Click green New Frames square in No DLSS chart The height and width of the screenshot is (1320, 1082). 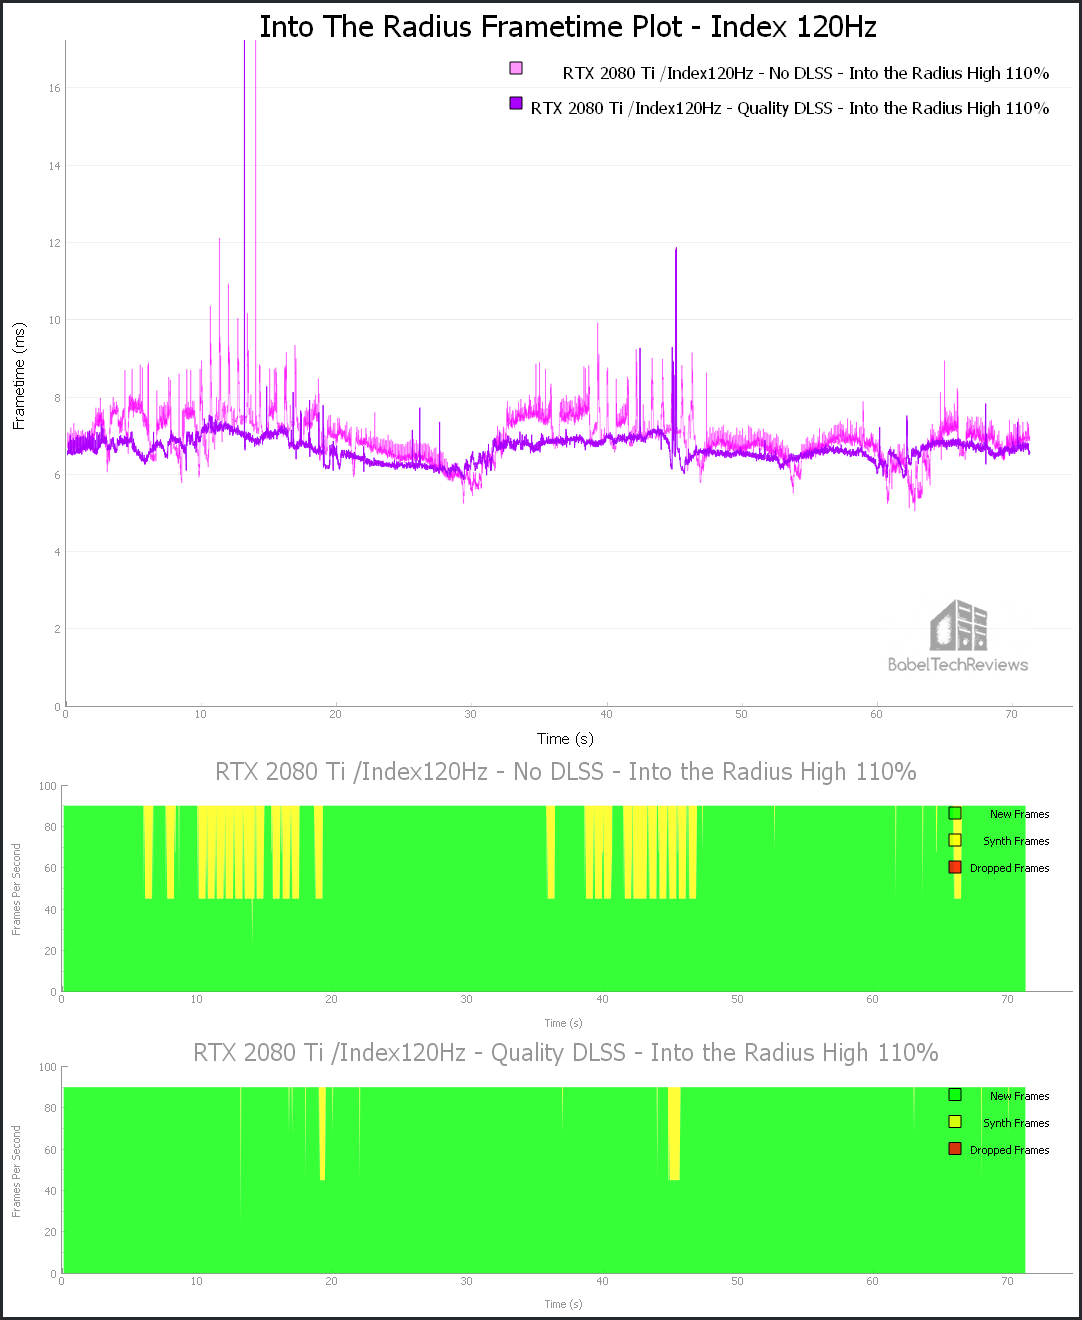pyautogui.click(x=955, y=814)
